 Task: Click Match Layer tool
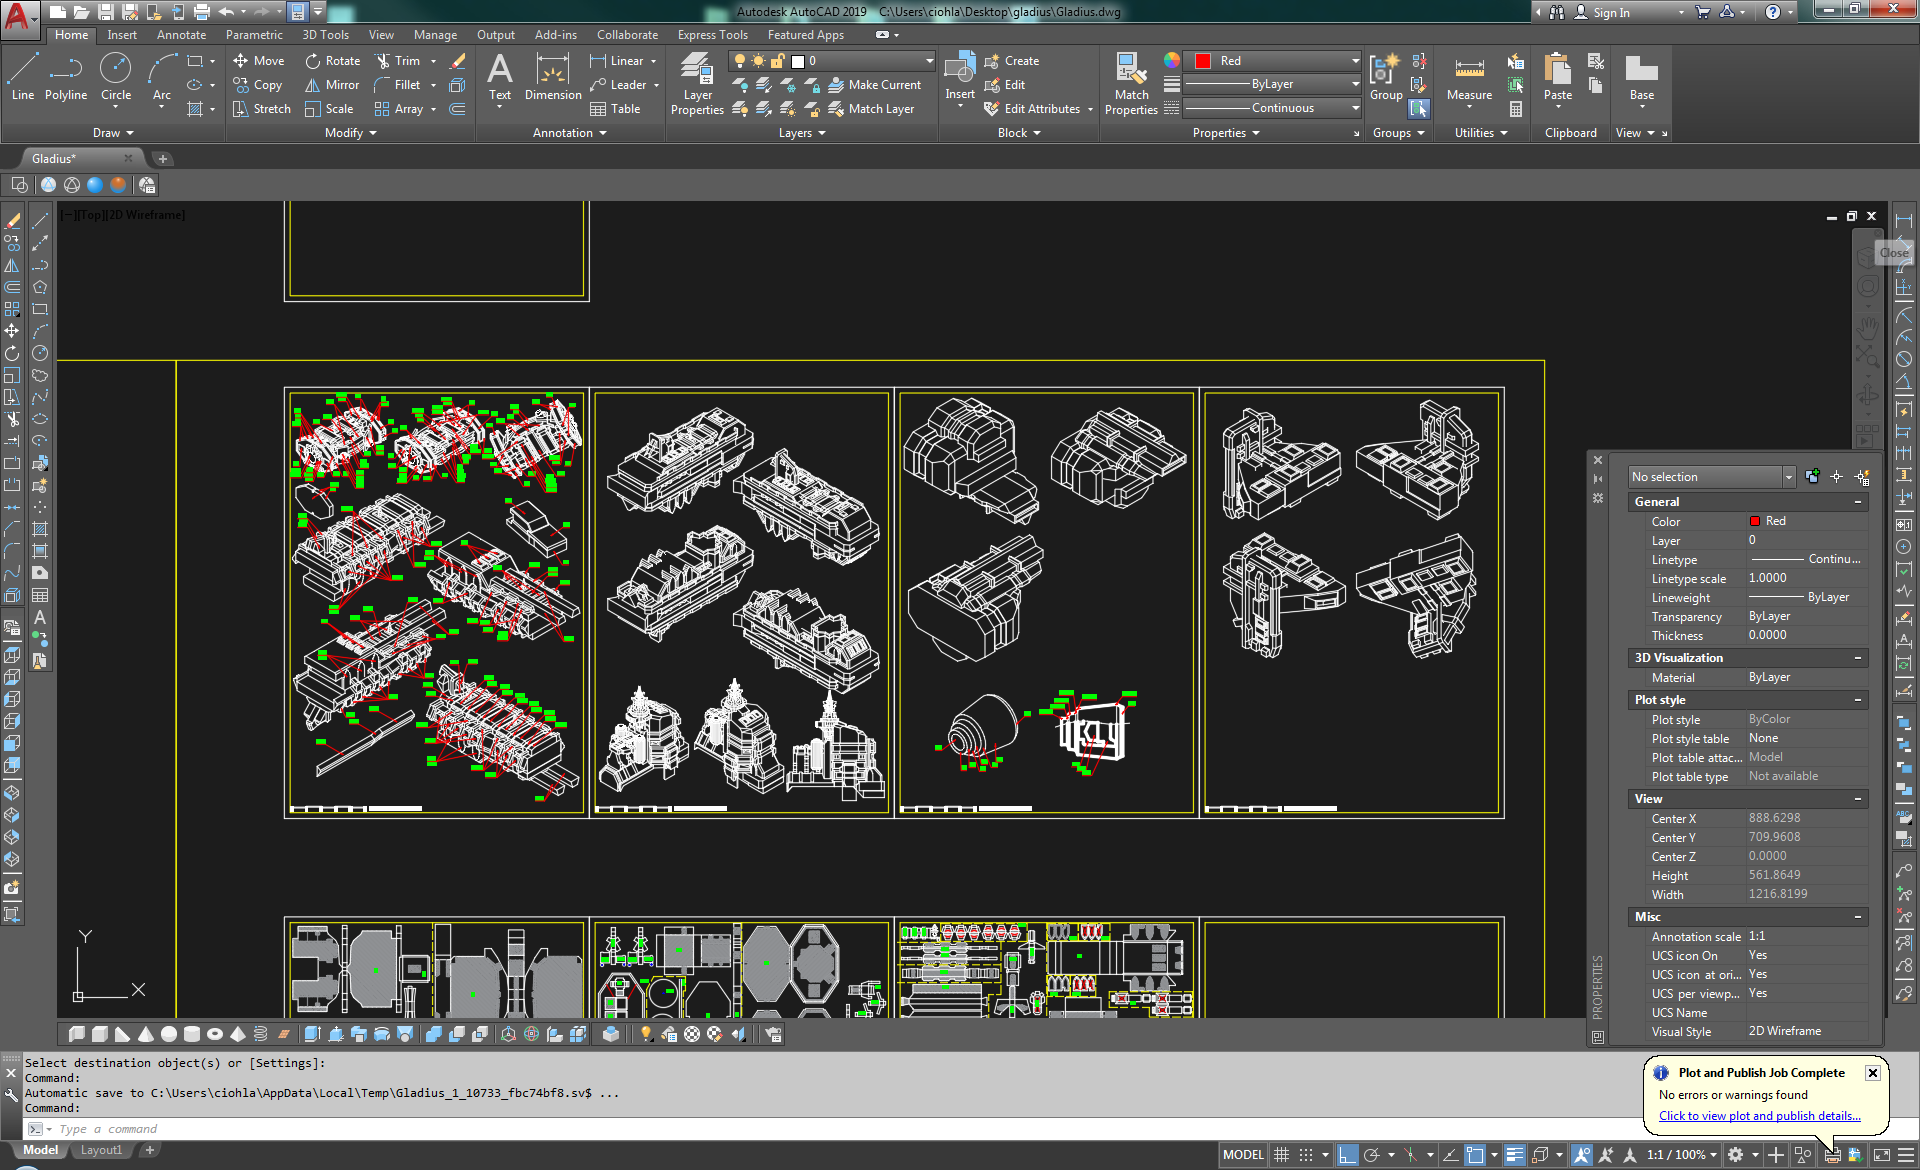871,109
